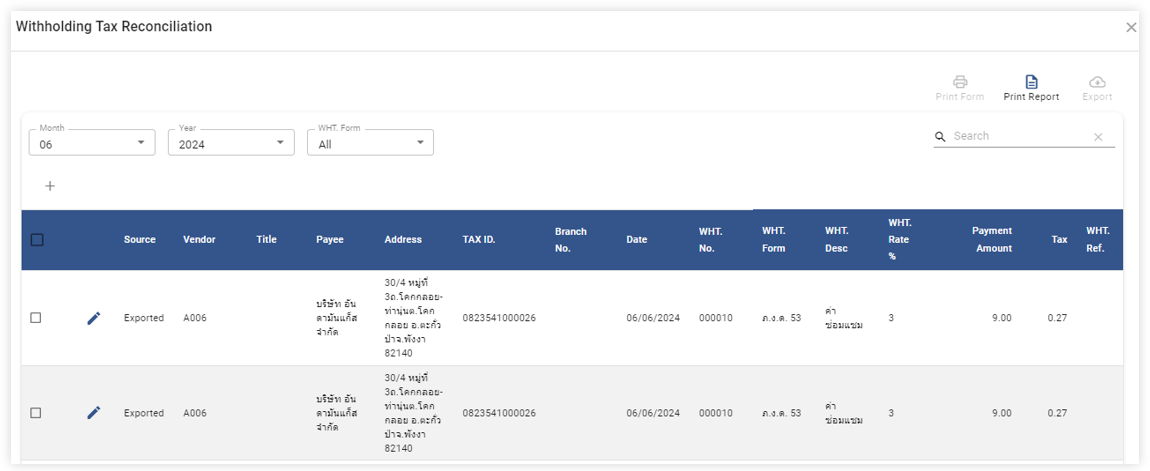Clear search with the X icon

click(x=1098, y=137)
